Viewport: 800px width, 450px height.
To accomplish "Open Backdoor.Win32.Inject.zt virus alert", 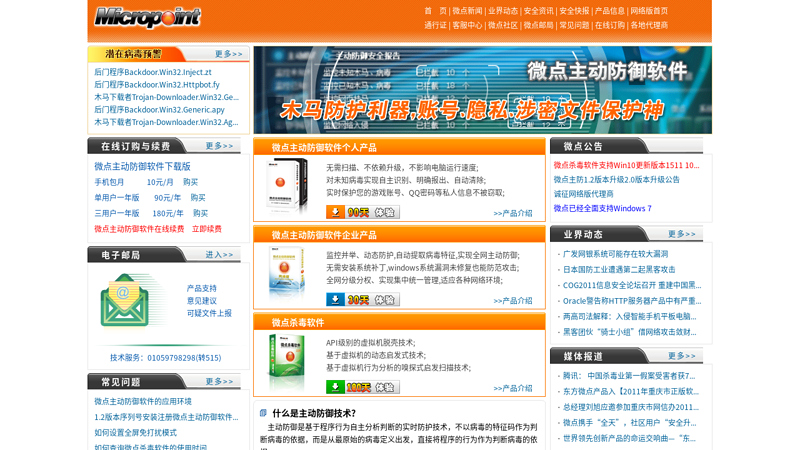I will coord(153,72).
